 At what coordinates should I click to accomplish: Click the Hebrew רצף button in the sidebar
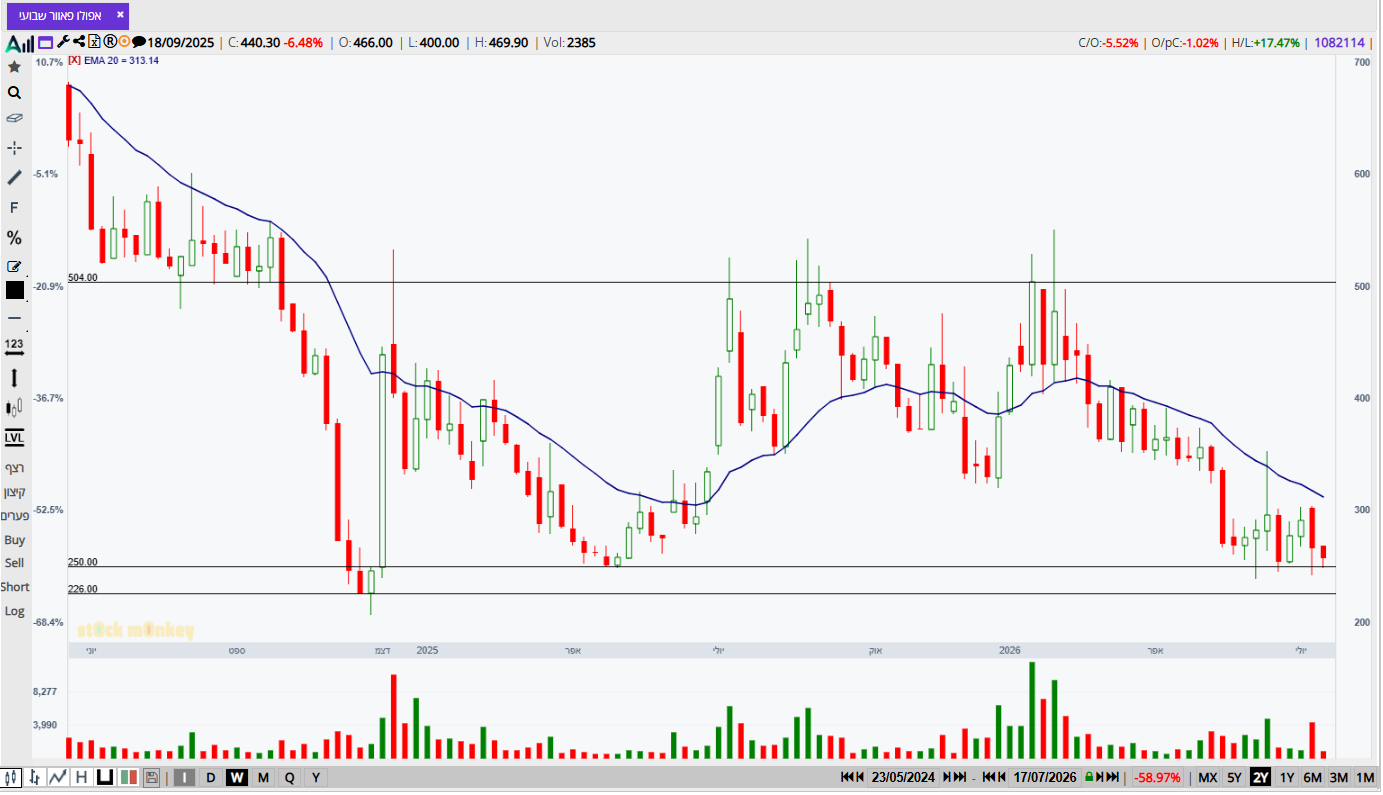point(14,468)
